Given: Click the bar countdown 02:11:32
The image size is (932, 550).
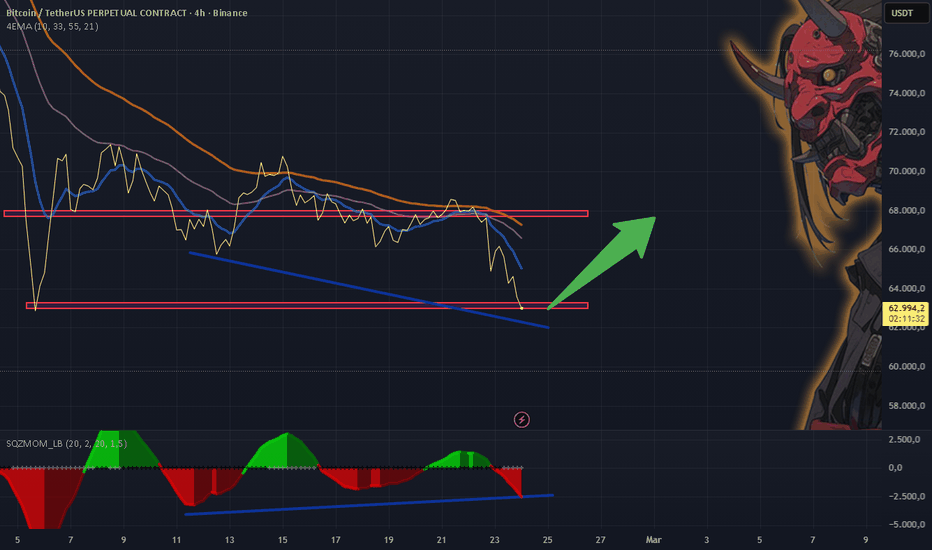Looking at the screenshot, I should point(906,319).
